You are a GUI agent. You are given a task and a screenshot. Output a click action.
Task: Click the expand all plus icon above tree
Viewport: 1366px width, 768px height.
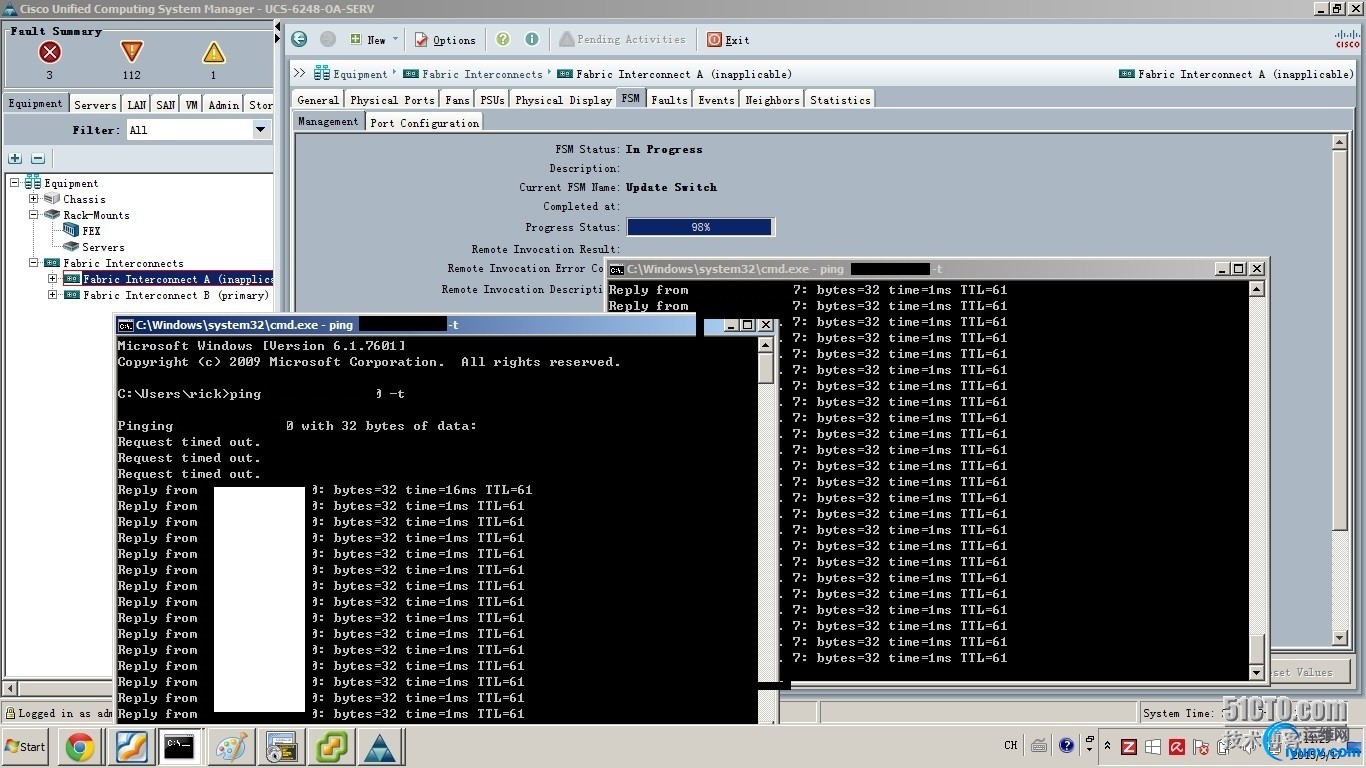pyautogui.click(x=15, y=158)
